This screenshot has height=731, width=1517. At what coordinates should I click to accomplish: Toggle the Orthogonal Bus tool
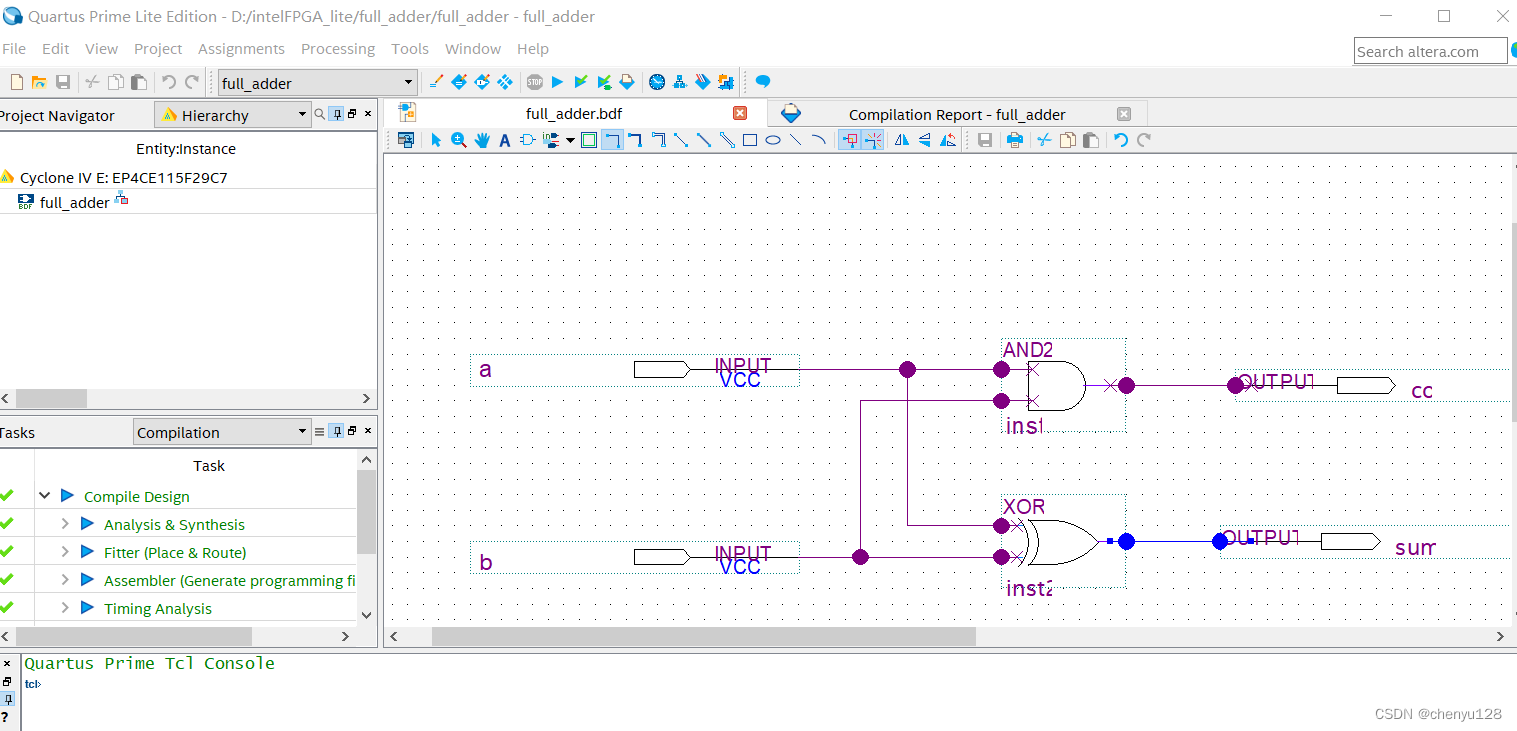[635, 140]
